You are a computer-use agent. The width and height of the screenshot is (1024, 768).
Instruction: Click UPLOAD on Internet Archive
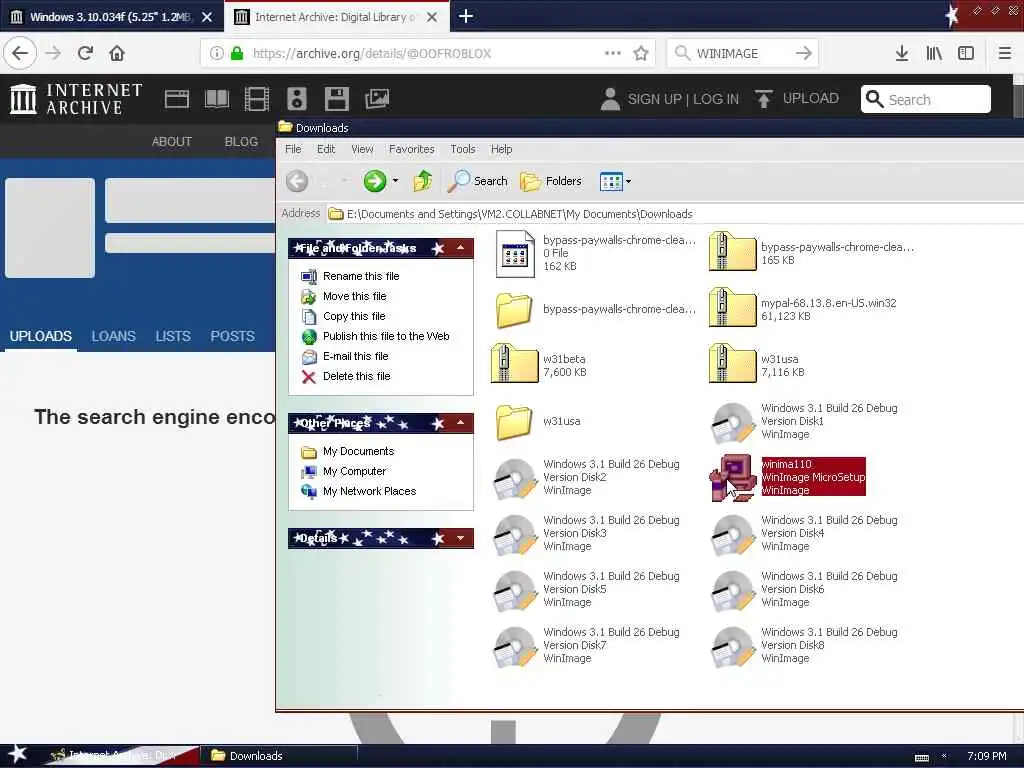[x=797, y=99]
